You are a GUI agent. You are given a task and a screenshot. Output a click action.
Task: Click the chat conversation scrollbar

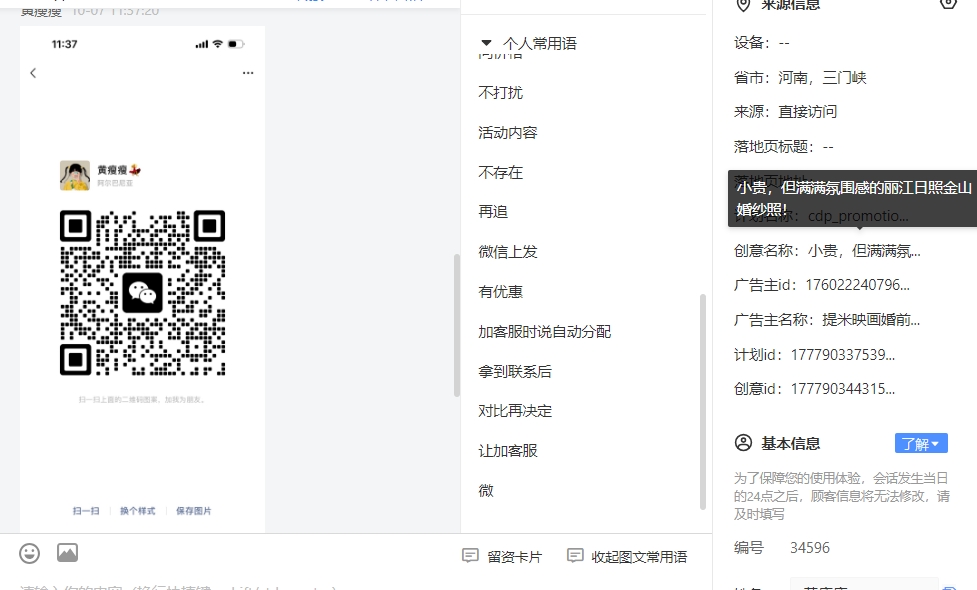(457, 325)
